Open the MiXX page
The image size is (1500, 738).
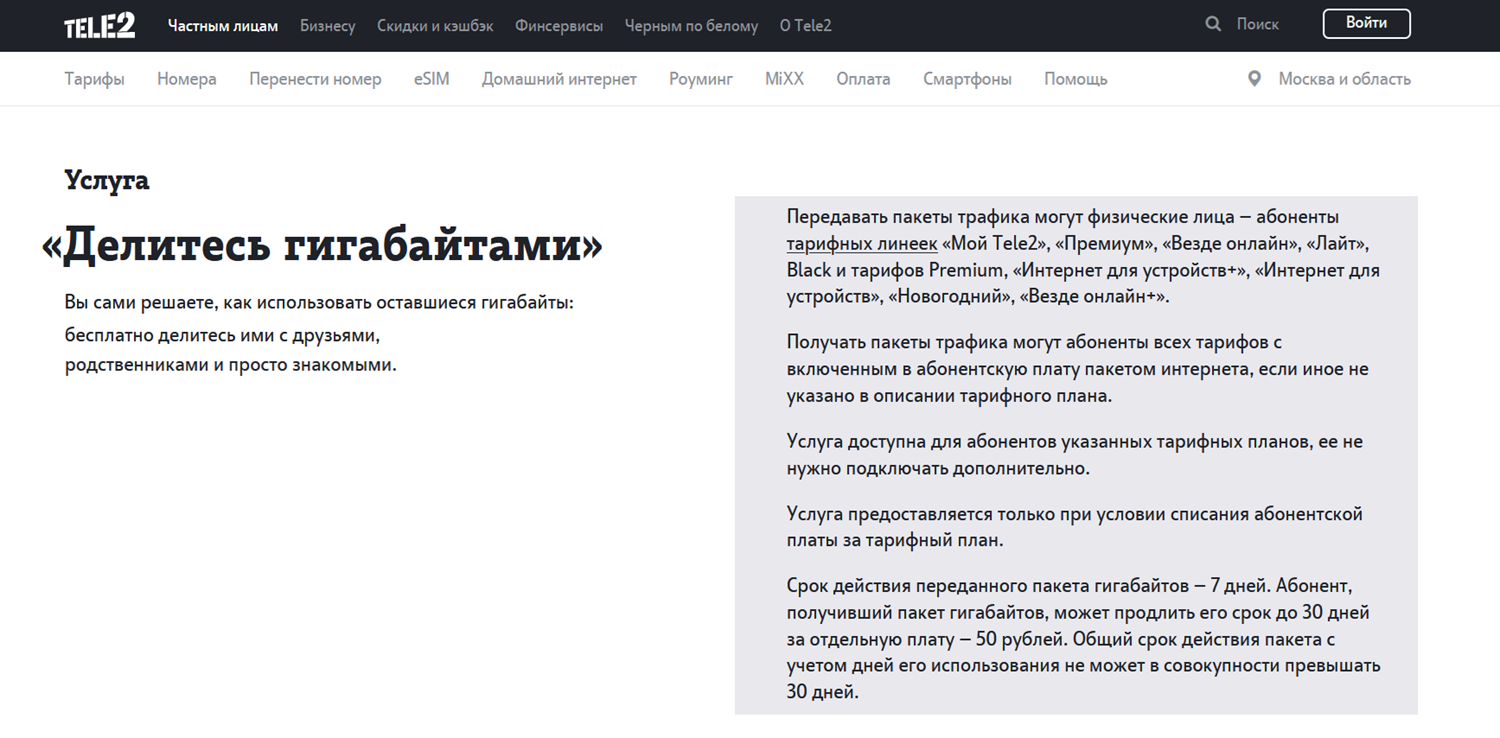pos(785,79)
